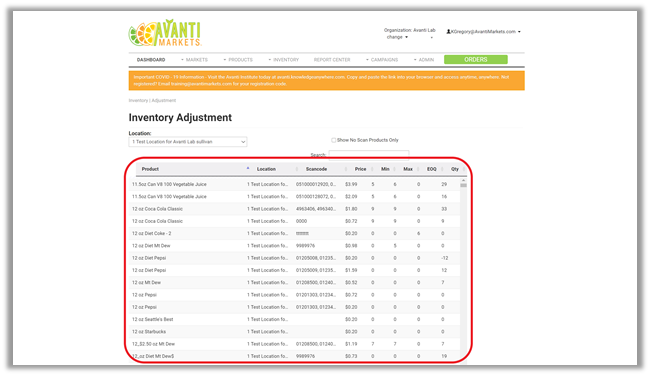
Task: Select the 12 oz Coca Cola Classic $1.80 row
Action: coord(294,209)
